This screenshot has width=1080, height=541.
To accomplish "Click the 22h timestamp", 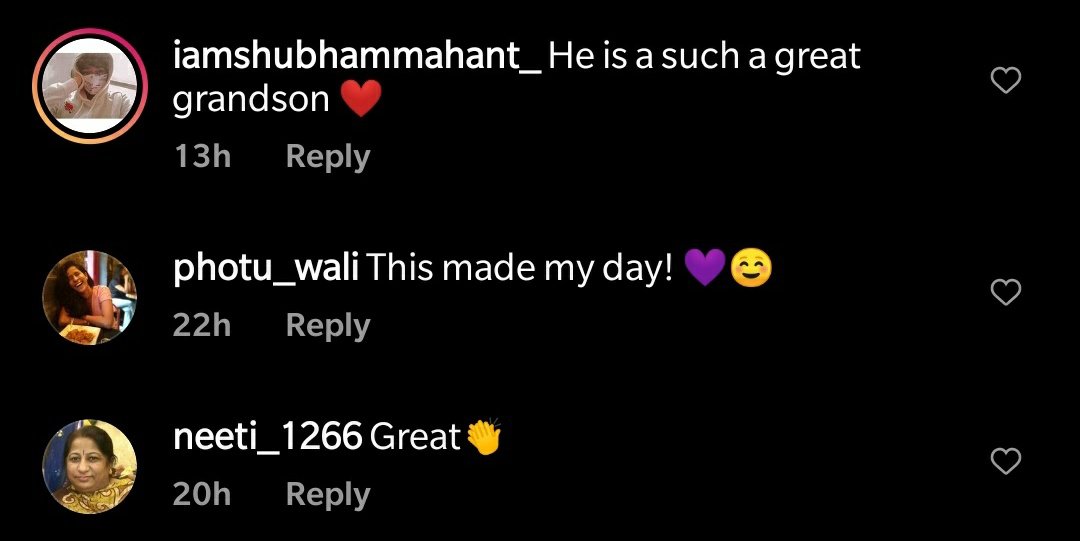I will [x=202, y=325].
